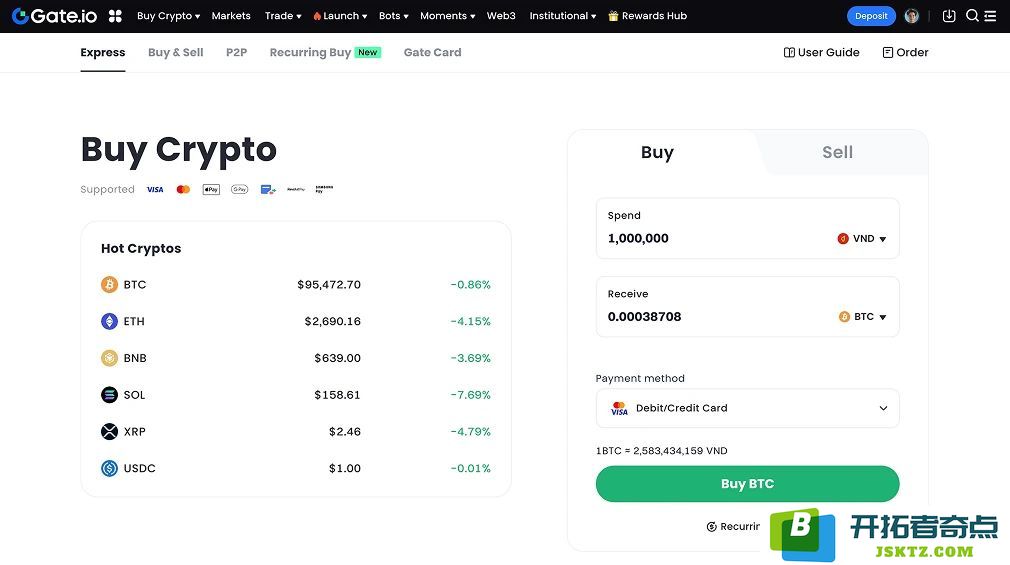Expand the BTC receive currency dropdown
1010x565 pixels.
click(862, 316)
